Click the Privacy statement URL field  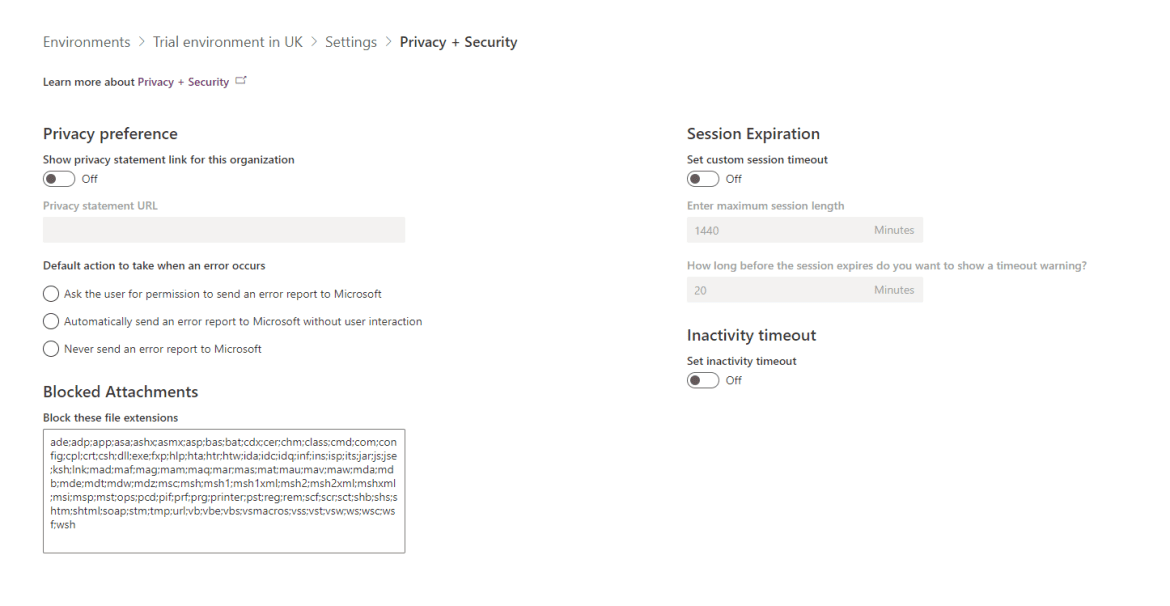[224, 230]
